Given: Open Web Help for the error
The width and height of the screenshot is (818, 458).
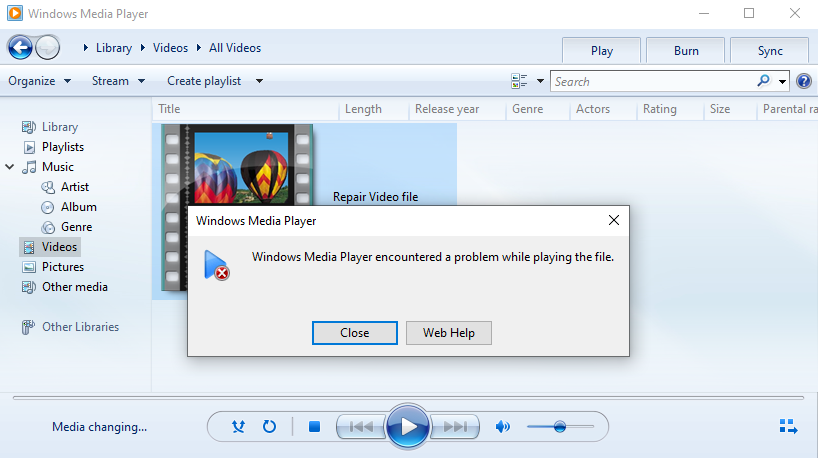Looking at the screenshot, I should click(449, 333).
